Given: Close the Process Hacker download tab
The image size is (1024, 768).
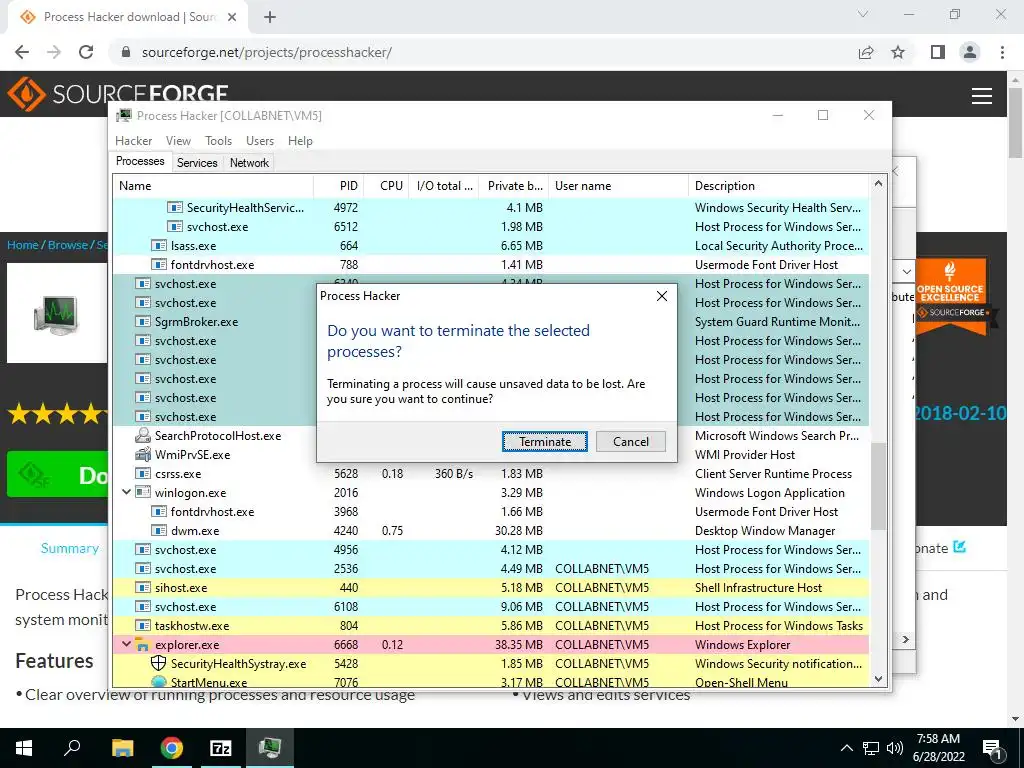Looking at the screenshot, I should 232,17.
